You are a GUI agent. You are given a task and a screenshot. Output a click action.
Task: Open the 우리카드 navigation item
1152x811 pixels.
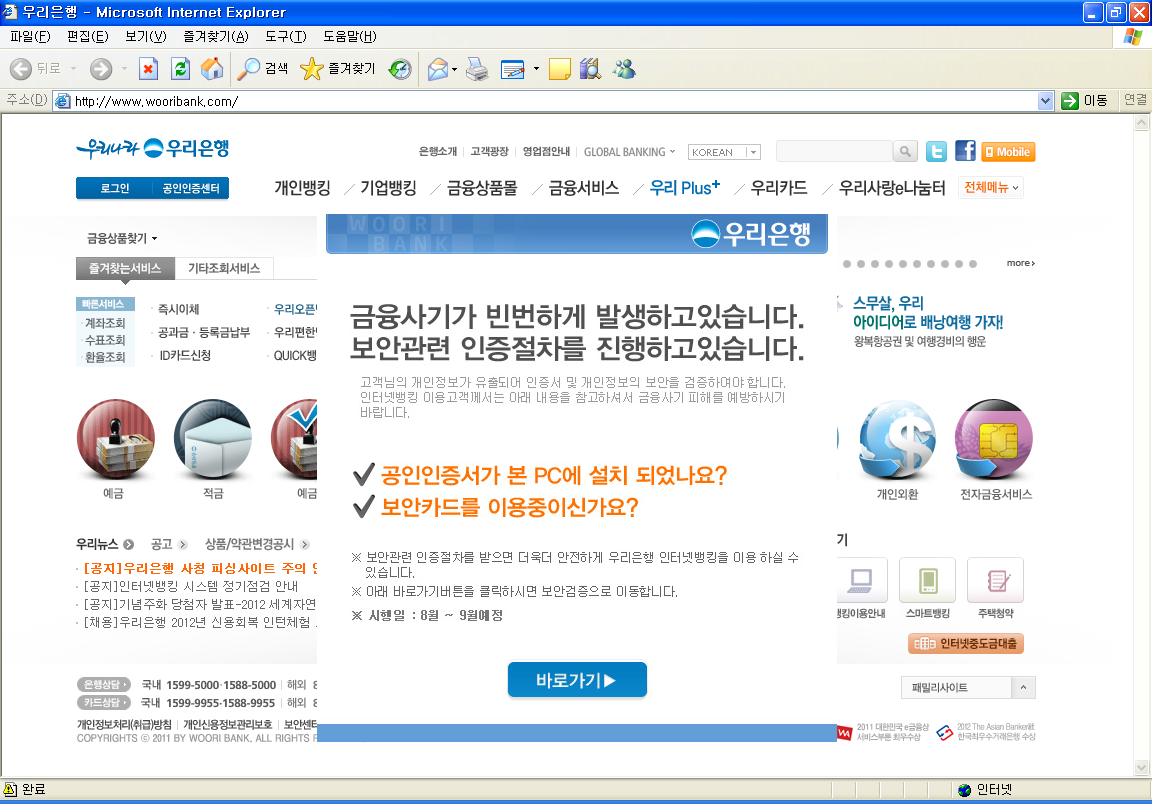click(x=779, y=188)
